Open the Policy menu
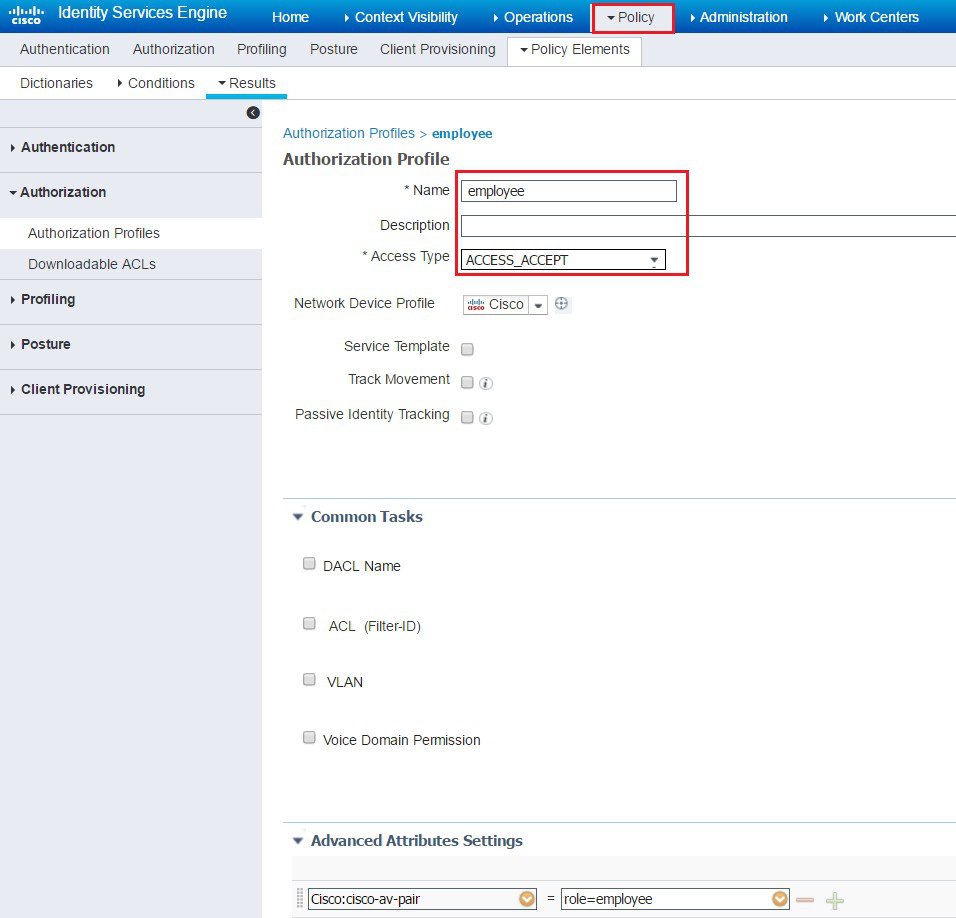This screenshot has height=918, width=956. [632, 18]
